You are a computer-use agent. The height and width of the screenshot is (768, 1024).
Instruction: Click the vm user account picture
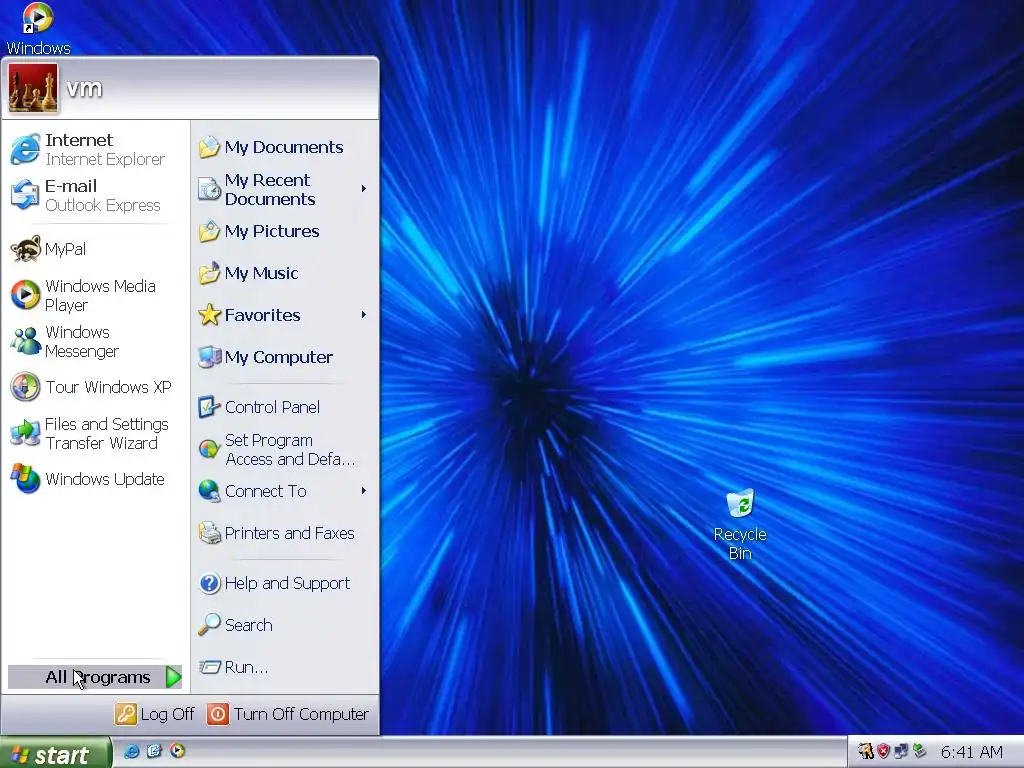(x=33, y=88)
